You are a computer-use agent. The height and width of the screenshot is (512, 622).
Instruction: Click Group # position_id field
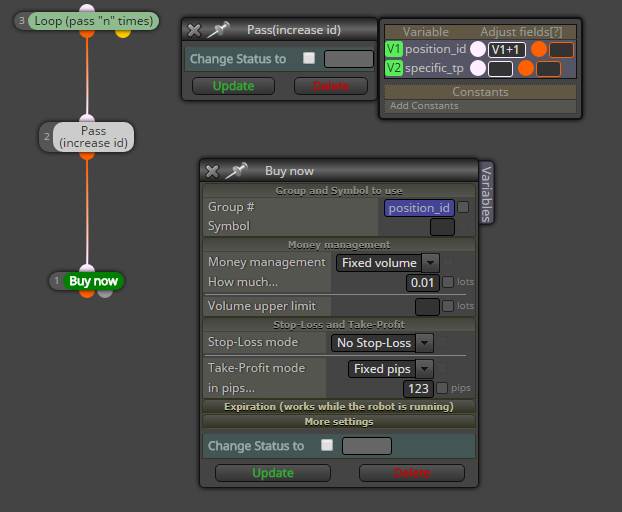pos(419,208)
